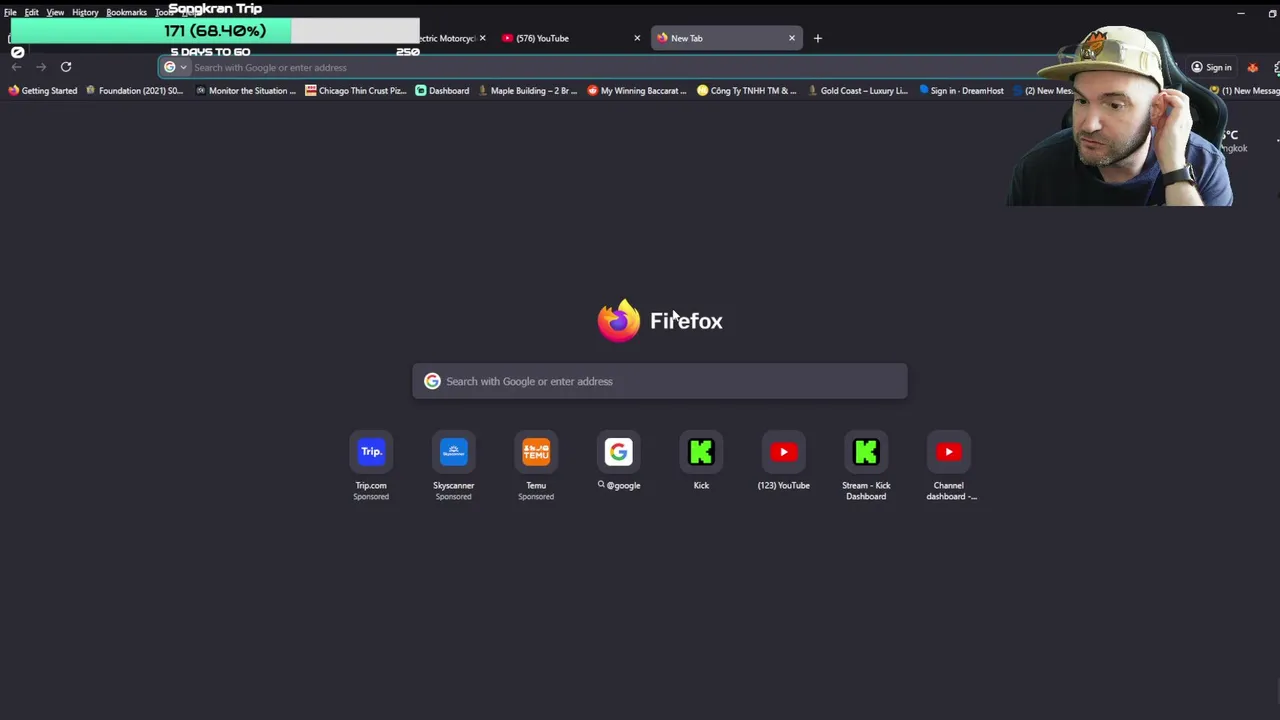Open the Maple Building bookmark
1280x720 pixels.
527,90
